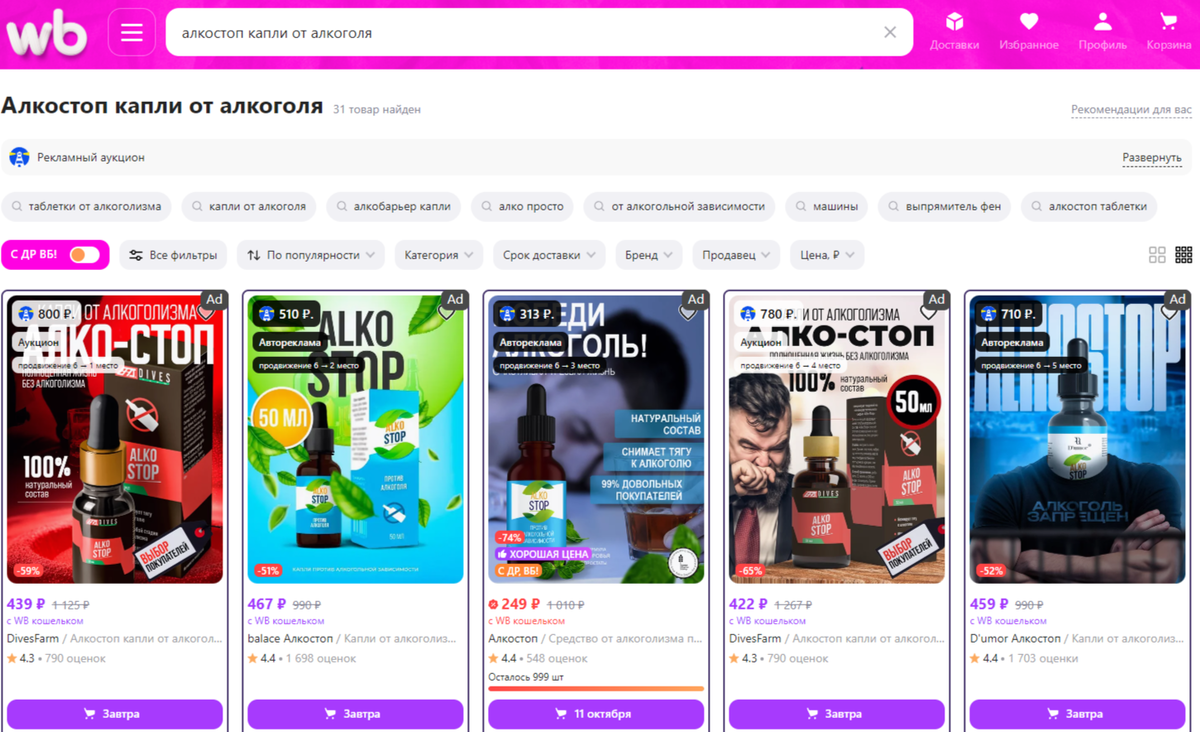Open Профиль person icon
This screenshot has height=732, width=1200.
tap(1102, 32)
